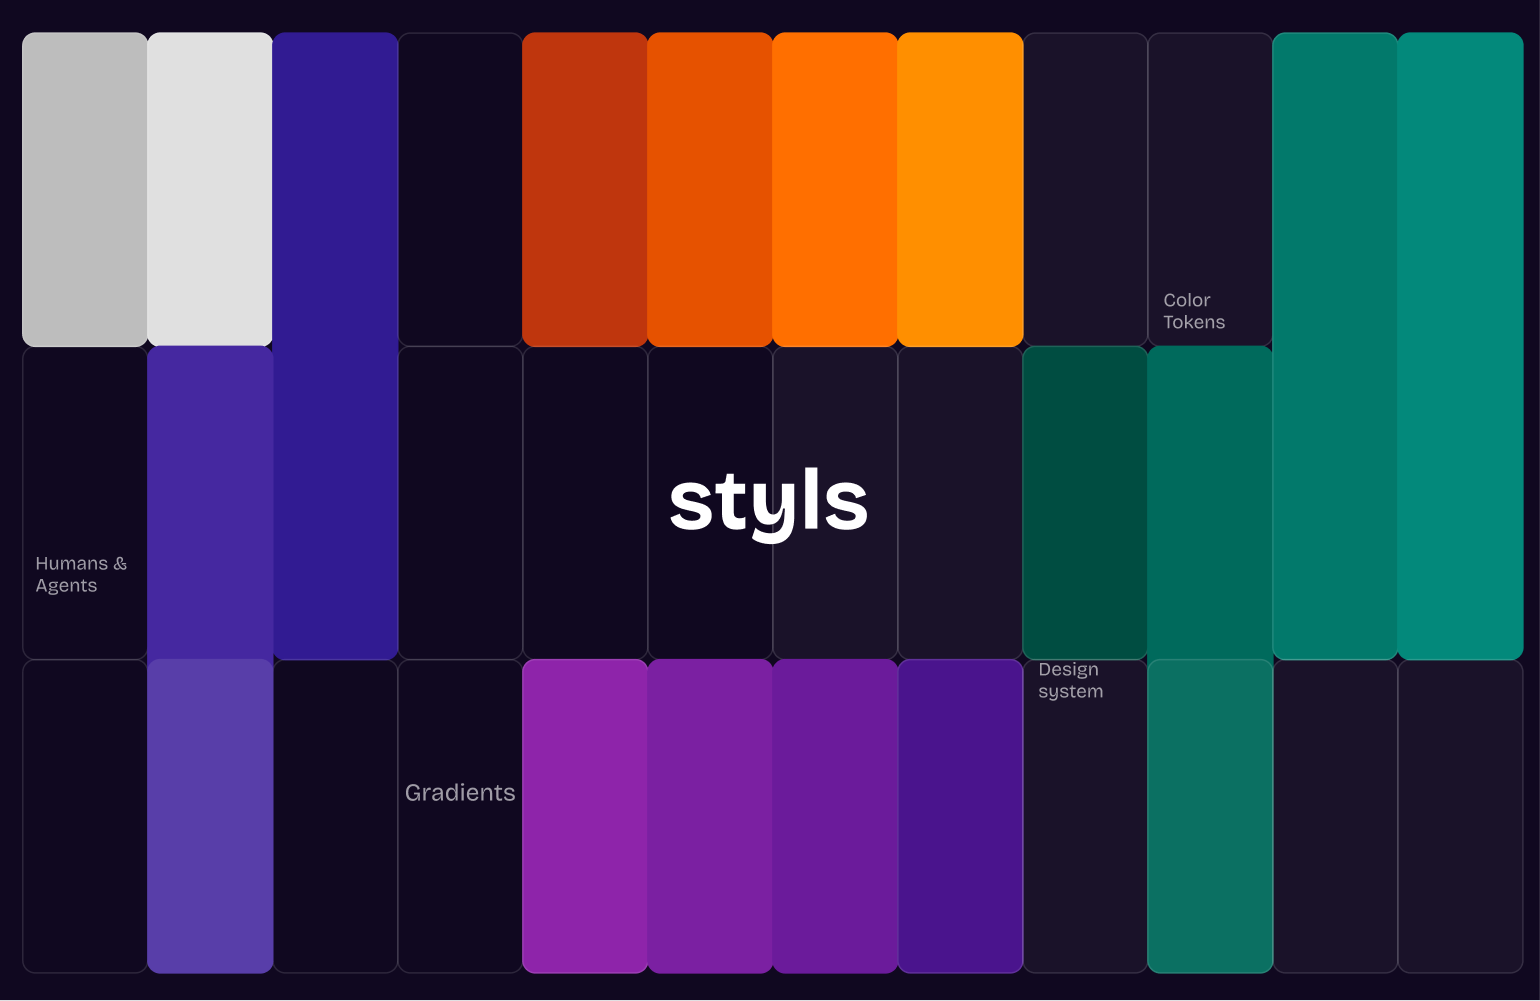Image resolution: width=1540 pixels, height=1001 pixels.
Task: Select the amber yellow-orange swatch
Action: tap(960, 190)
